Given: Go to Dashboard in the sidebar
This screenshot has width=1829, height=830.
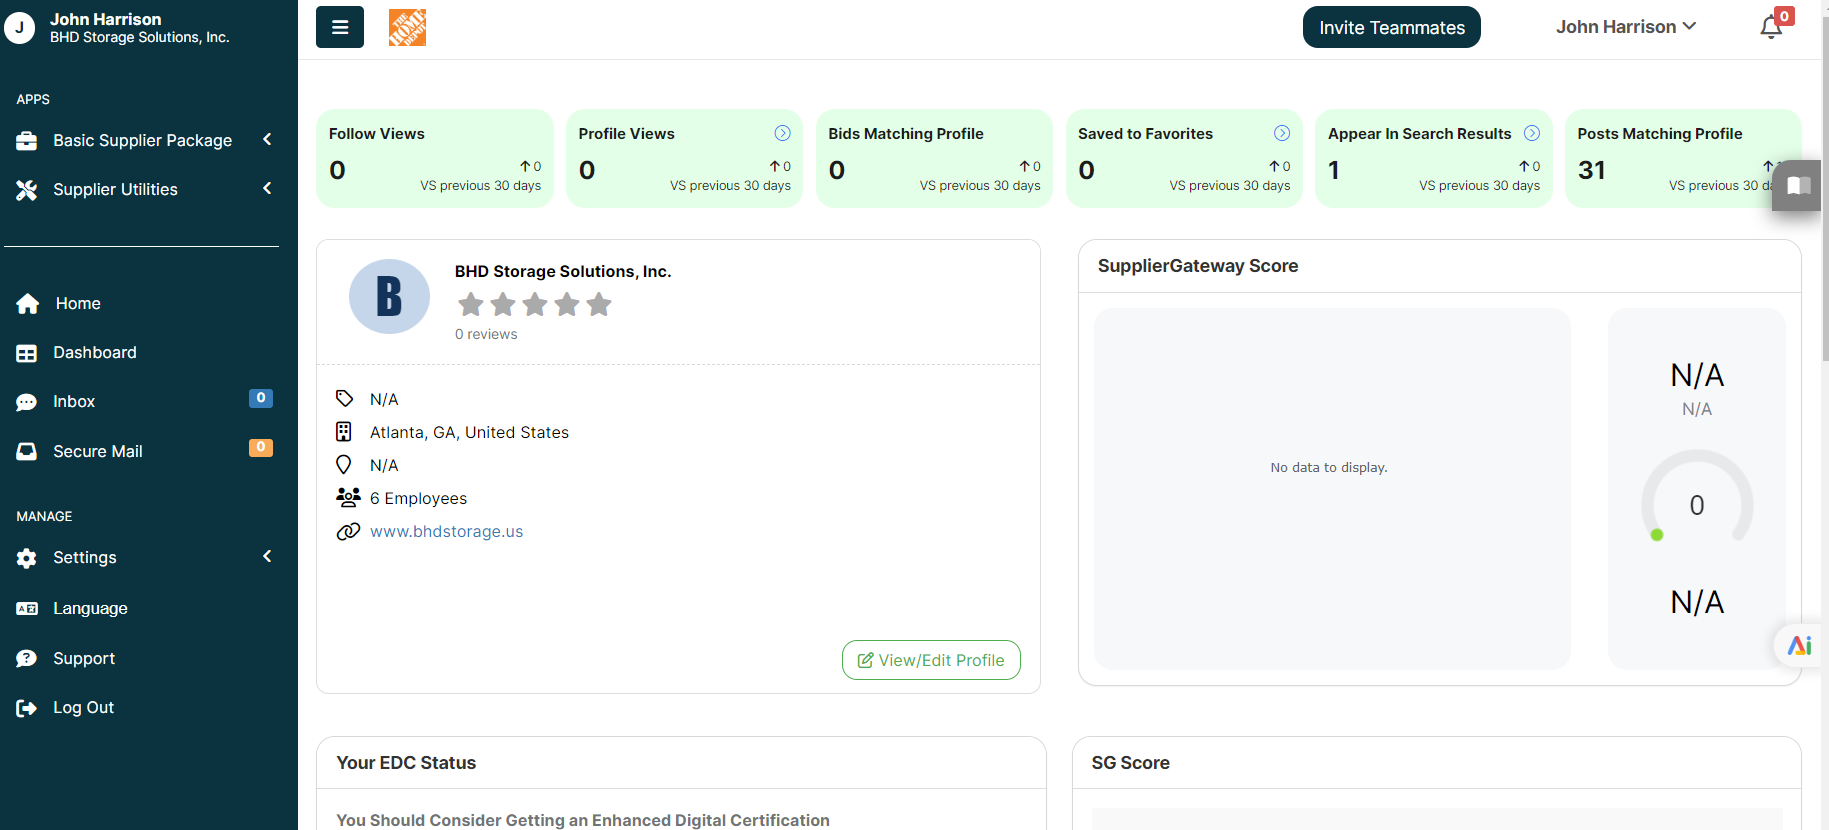Looking at the screenshot, I should pyautogui.click(x=94, y=352).
